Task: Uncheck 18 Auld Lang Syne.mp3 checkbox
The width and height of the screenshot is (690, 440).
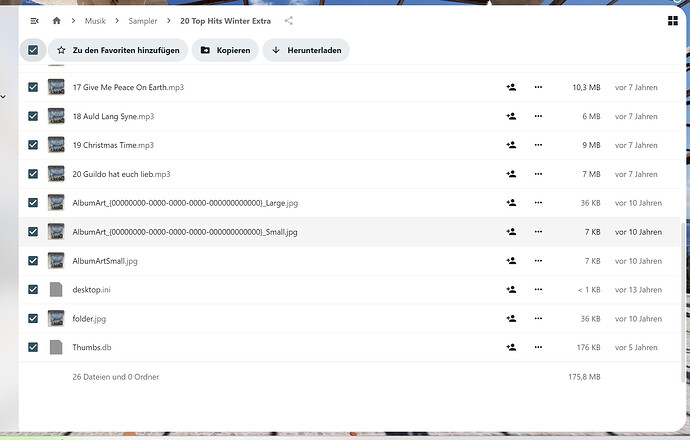Action: [x=33, y=116]
